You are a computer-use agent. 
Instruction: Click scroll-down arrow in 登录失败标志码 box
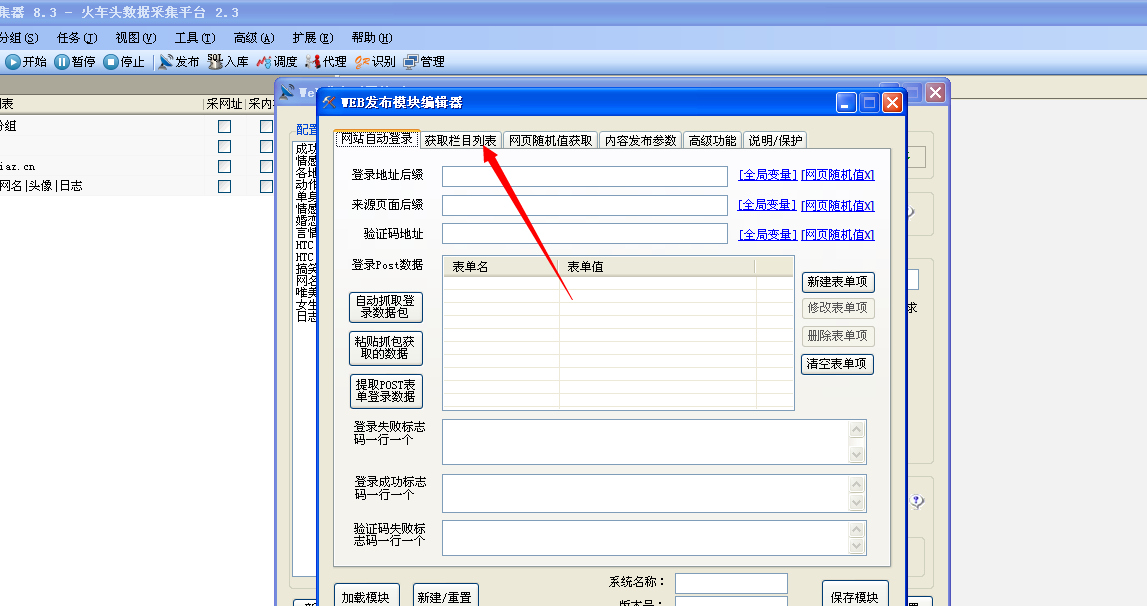[x=856, y=455]
